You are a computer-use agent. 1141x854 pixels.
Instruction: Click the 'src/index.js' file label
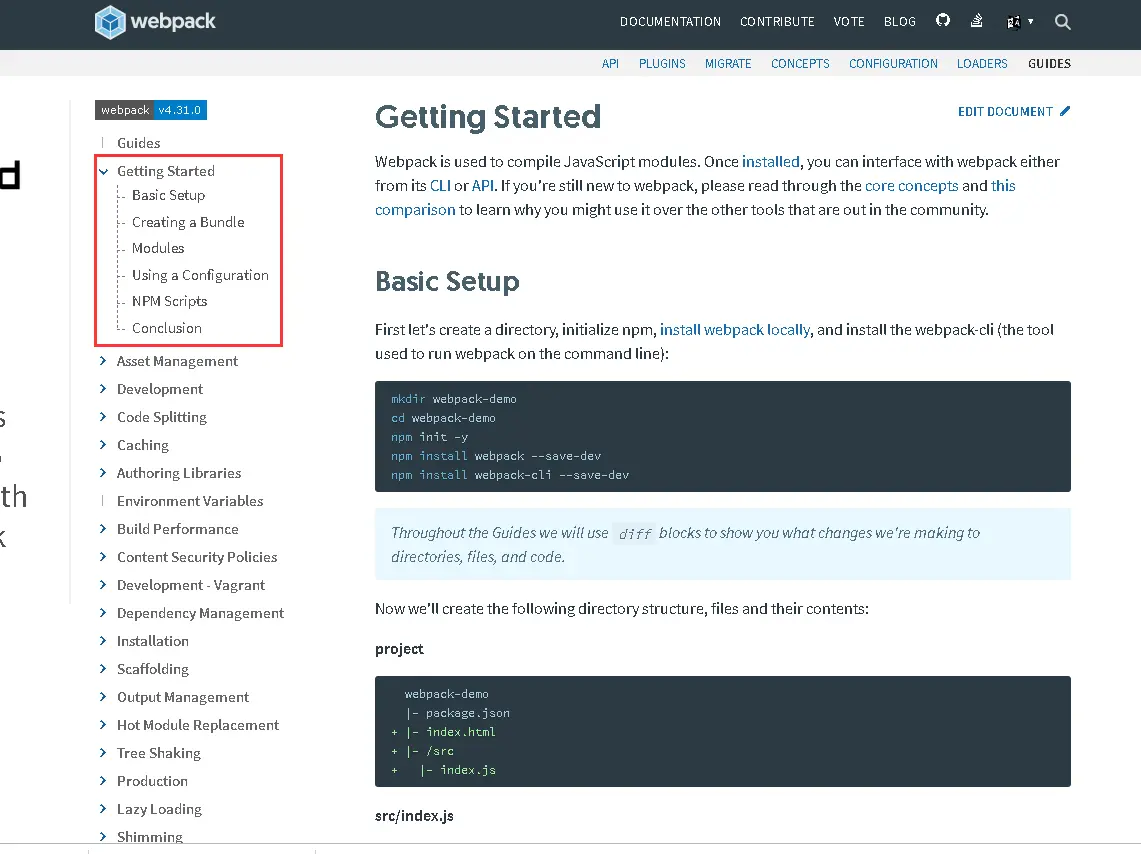point(414,816)
